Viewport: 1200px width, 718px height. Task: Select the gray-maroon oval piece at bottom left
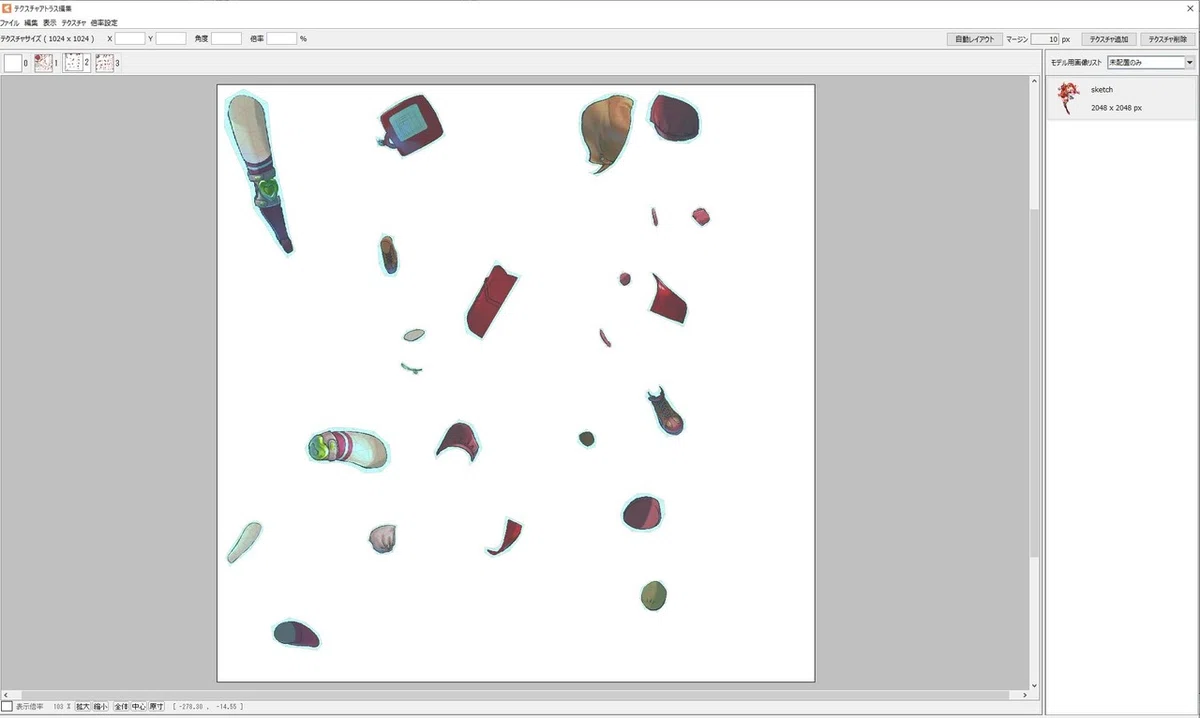coord(296,633)
